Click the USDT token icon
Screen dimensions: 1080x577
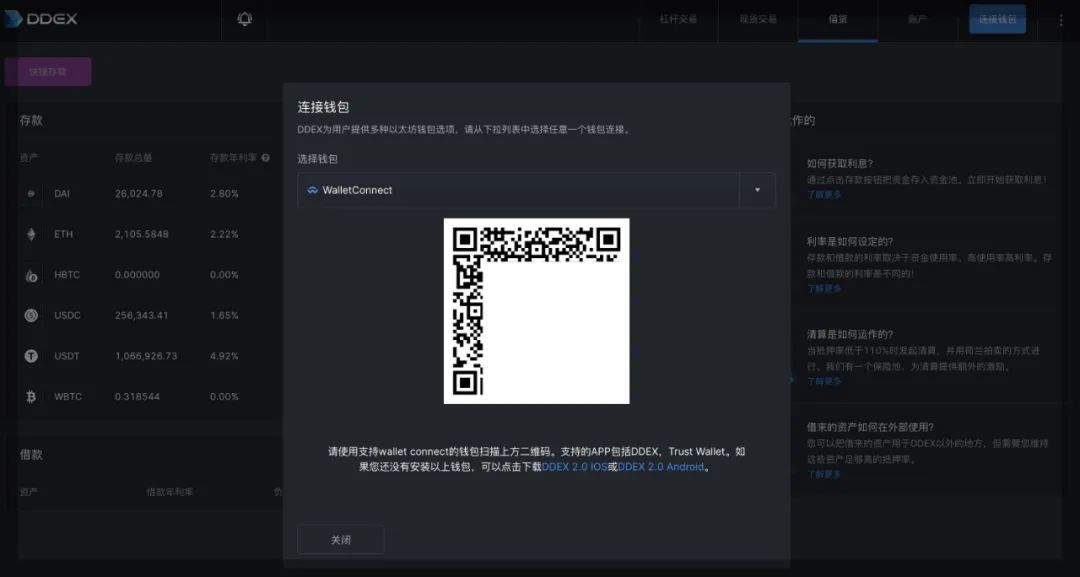coord(32,355)
